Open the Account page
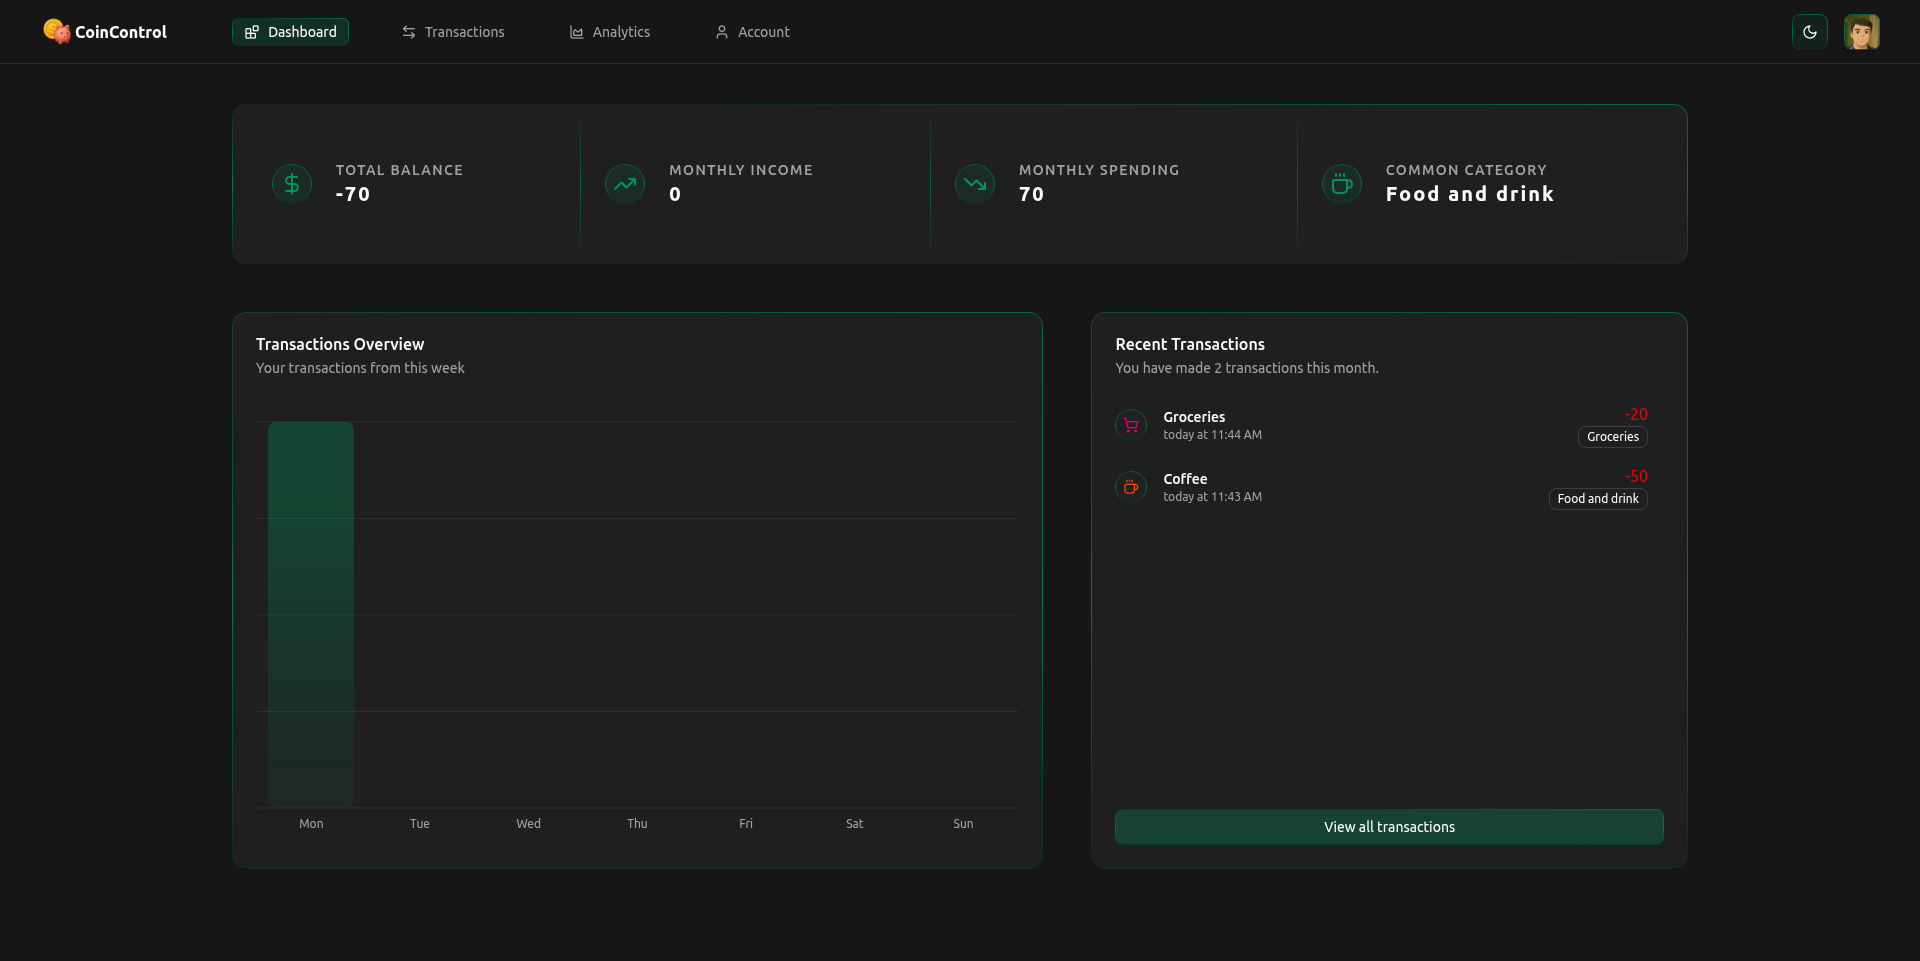Screen dimensions: 1920x961 [752, 32]
